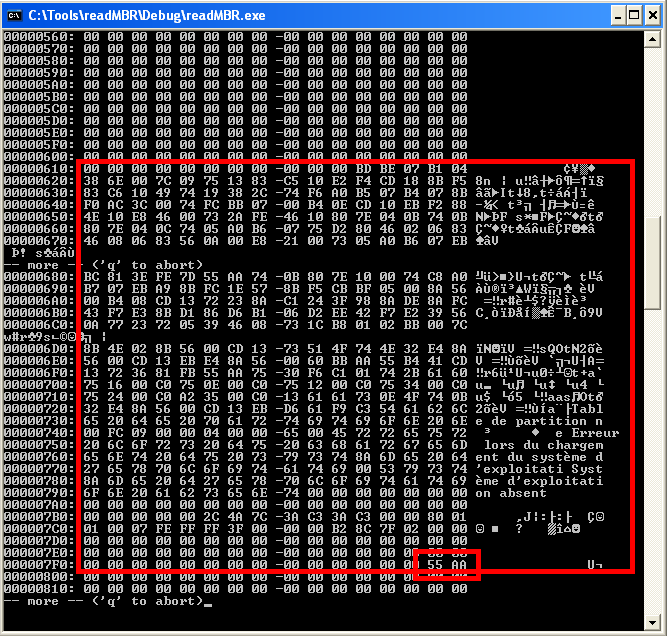Click offset address 00000610
This screenshot has width=667, height=636.
(37, 168)
